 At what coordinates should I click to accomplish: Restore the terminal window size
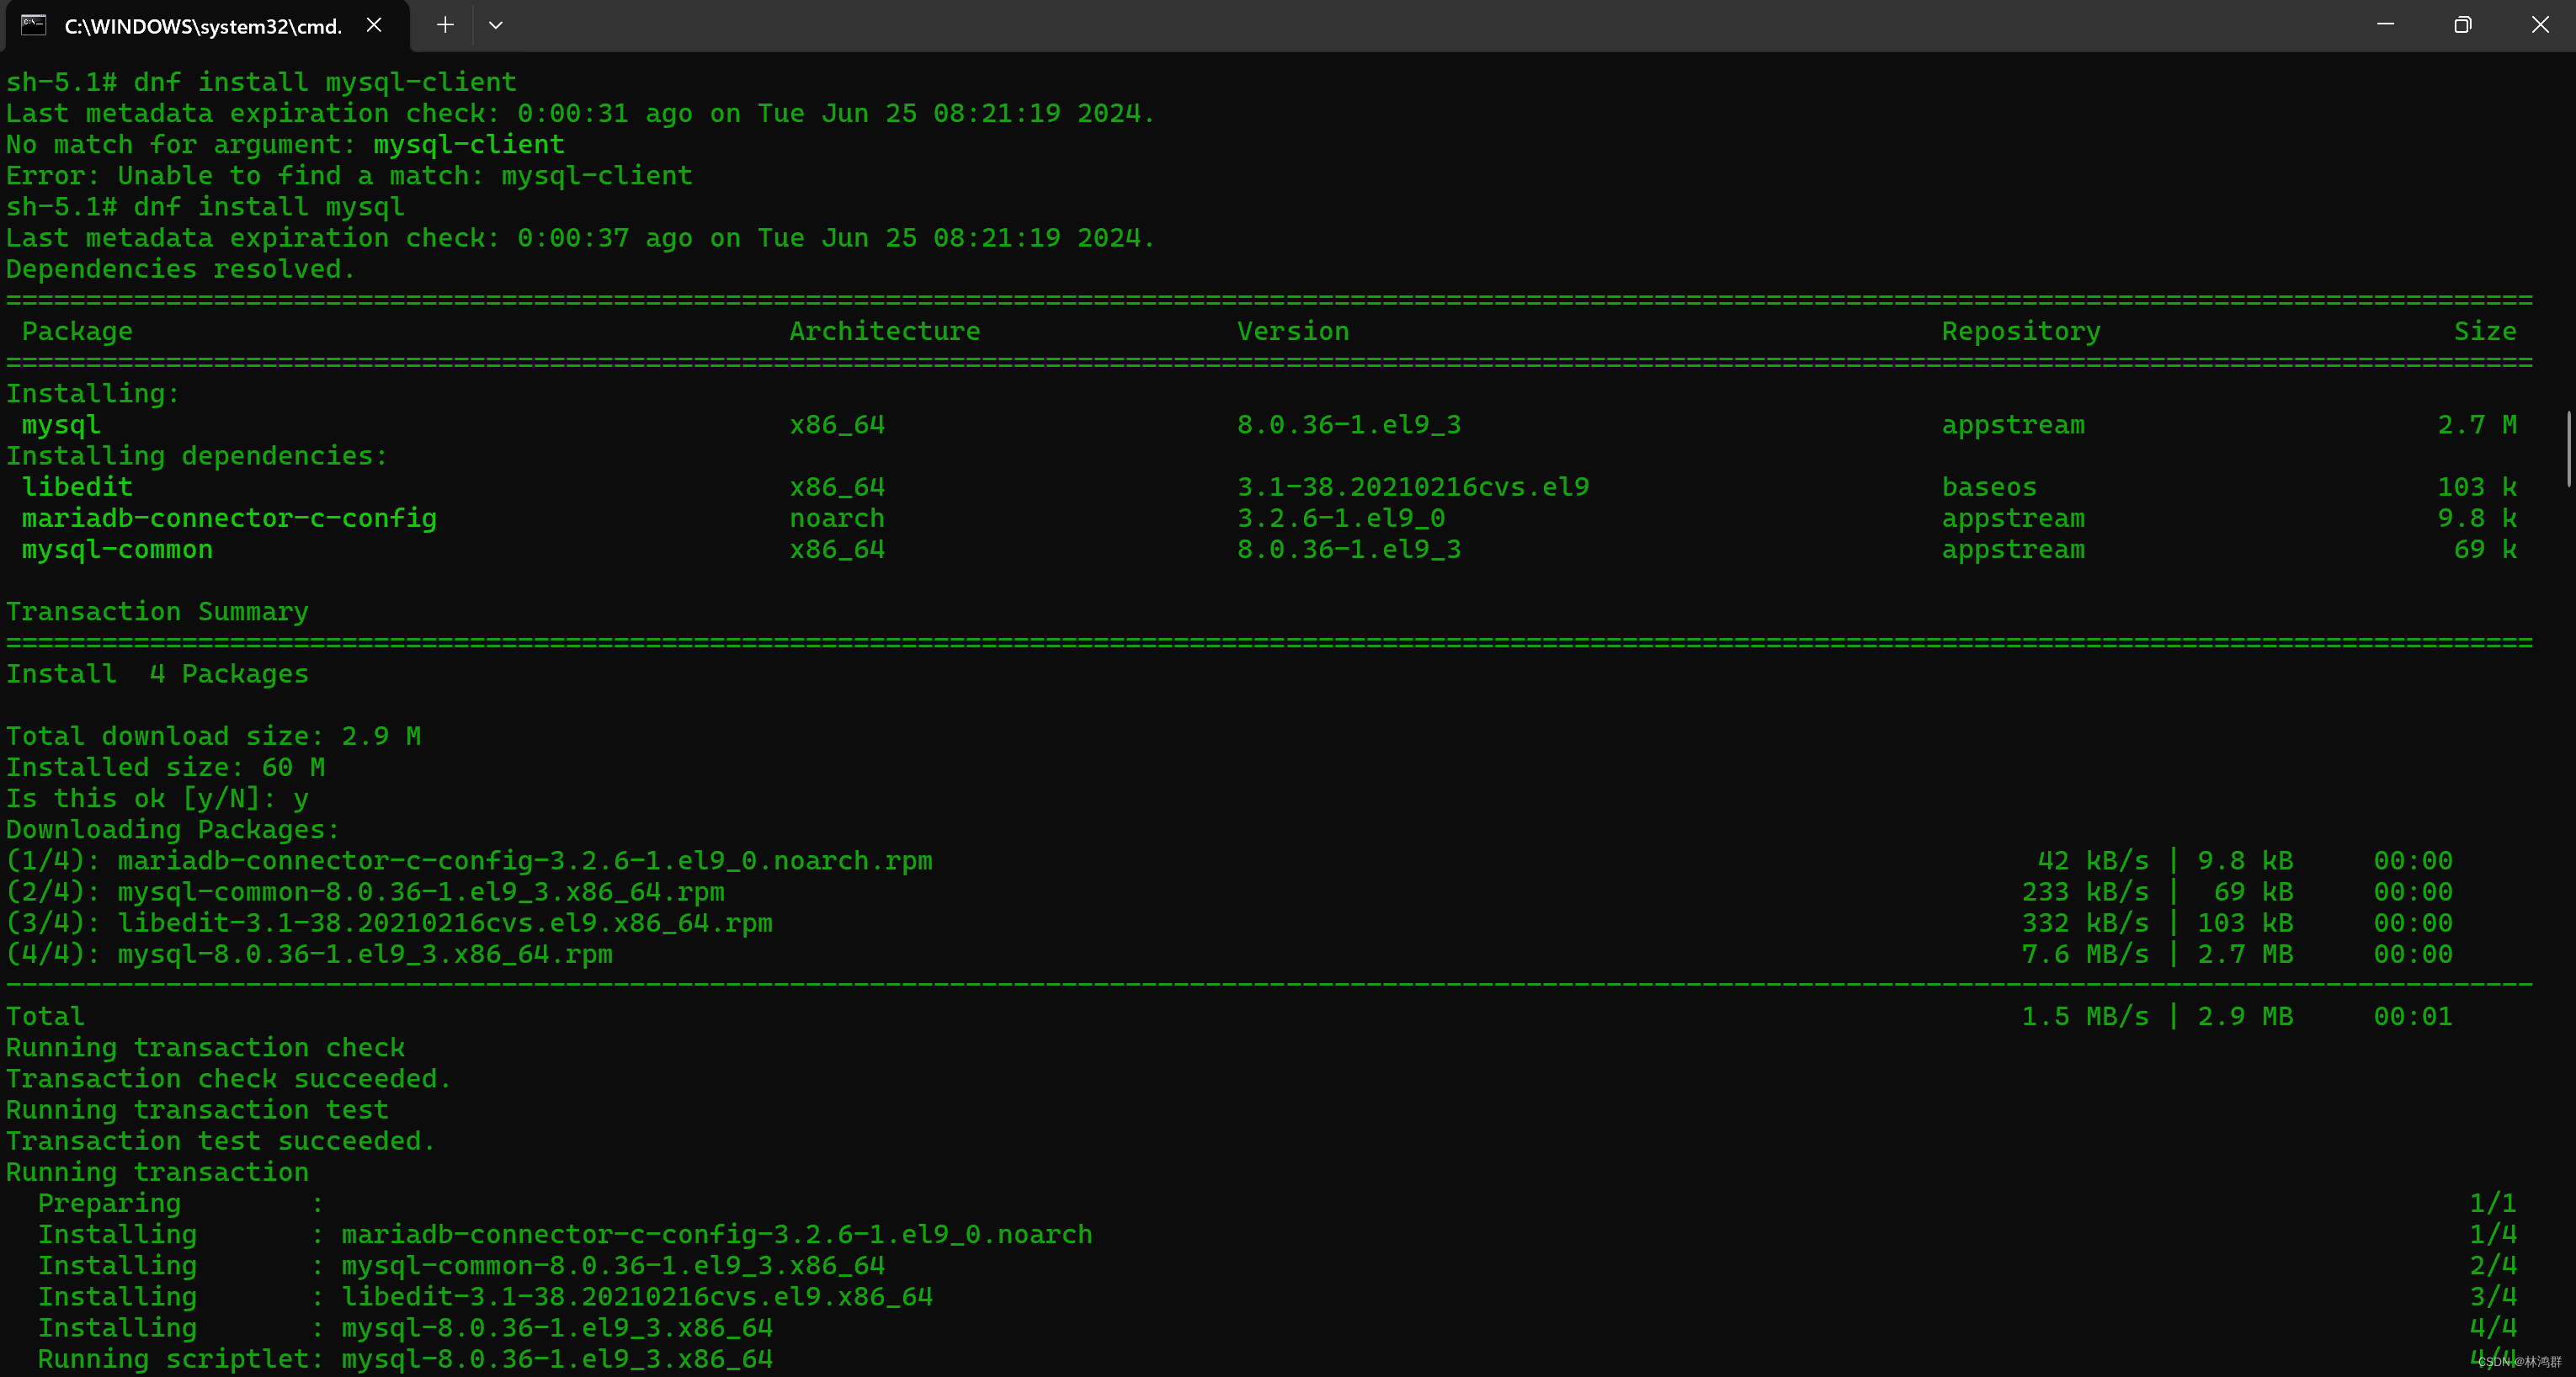[x=2463, y=25]
